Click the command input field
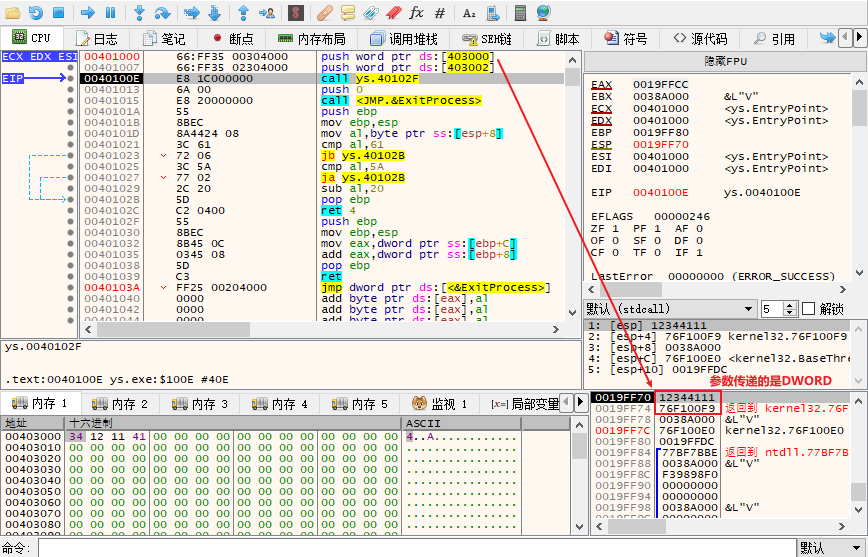 [417, 548]
